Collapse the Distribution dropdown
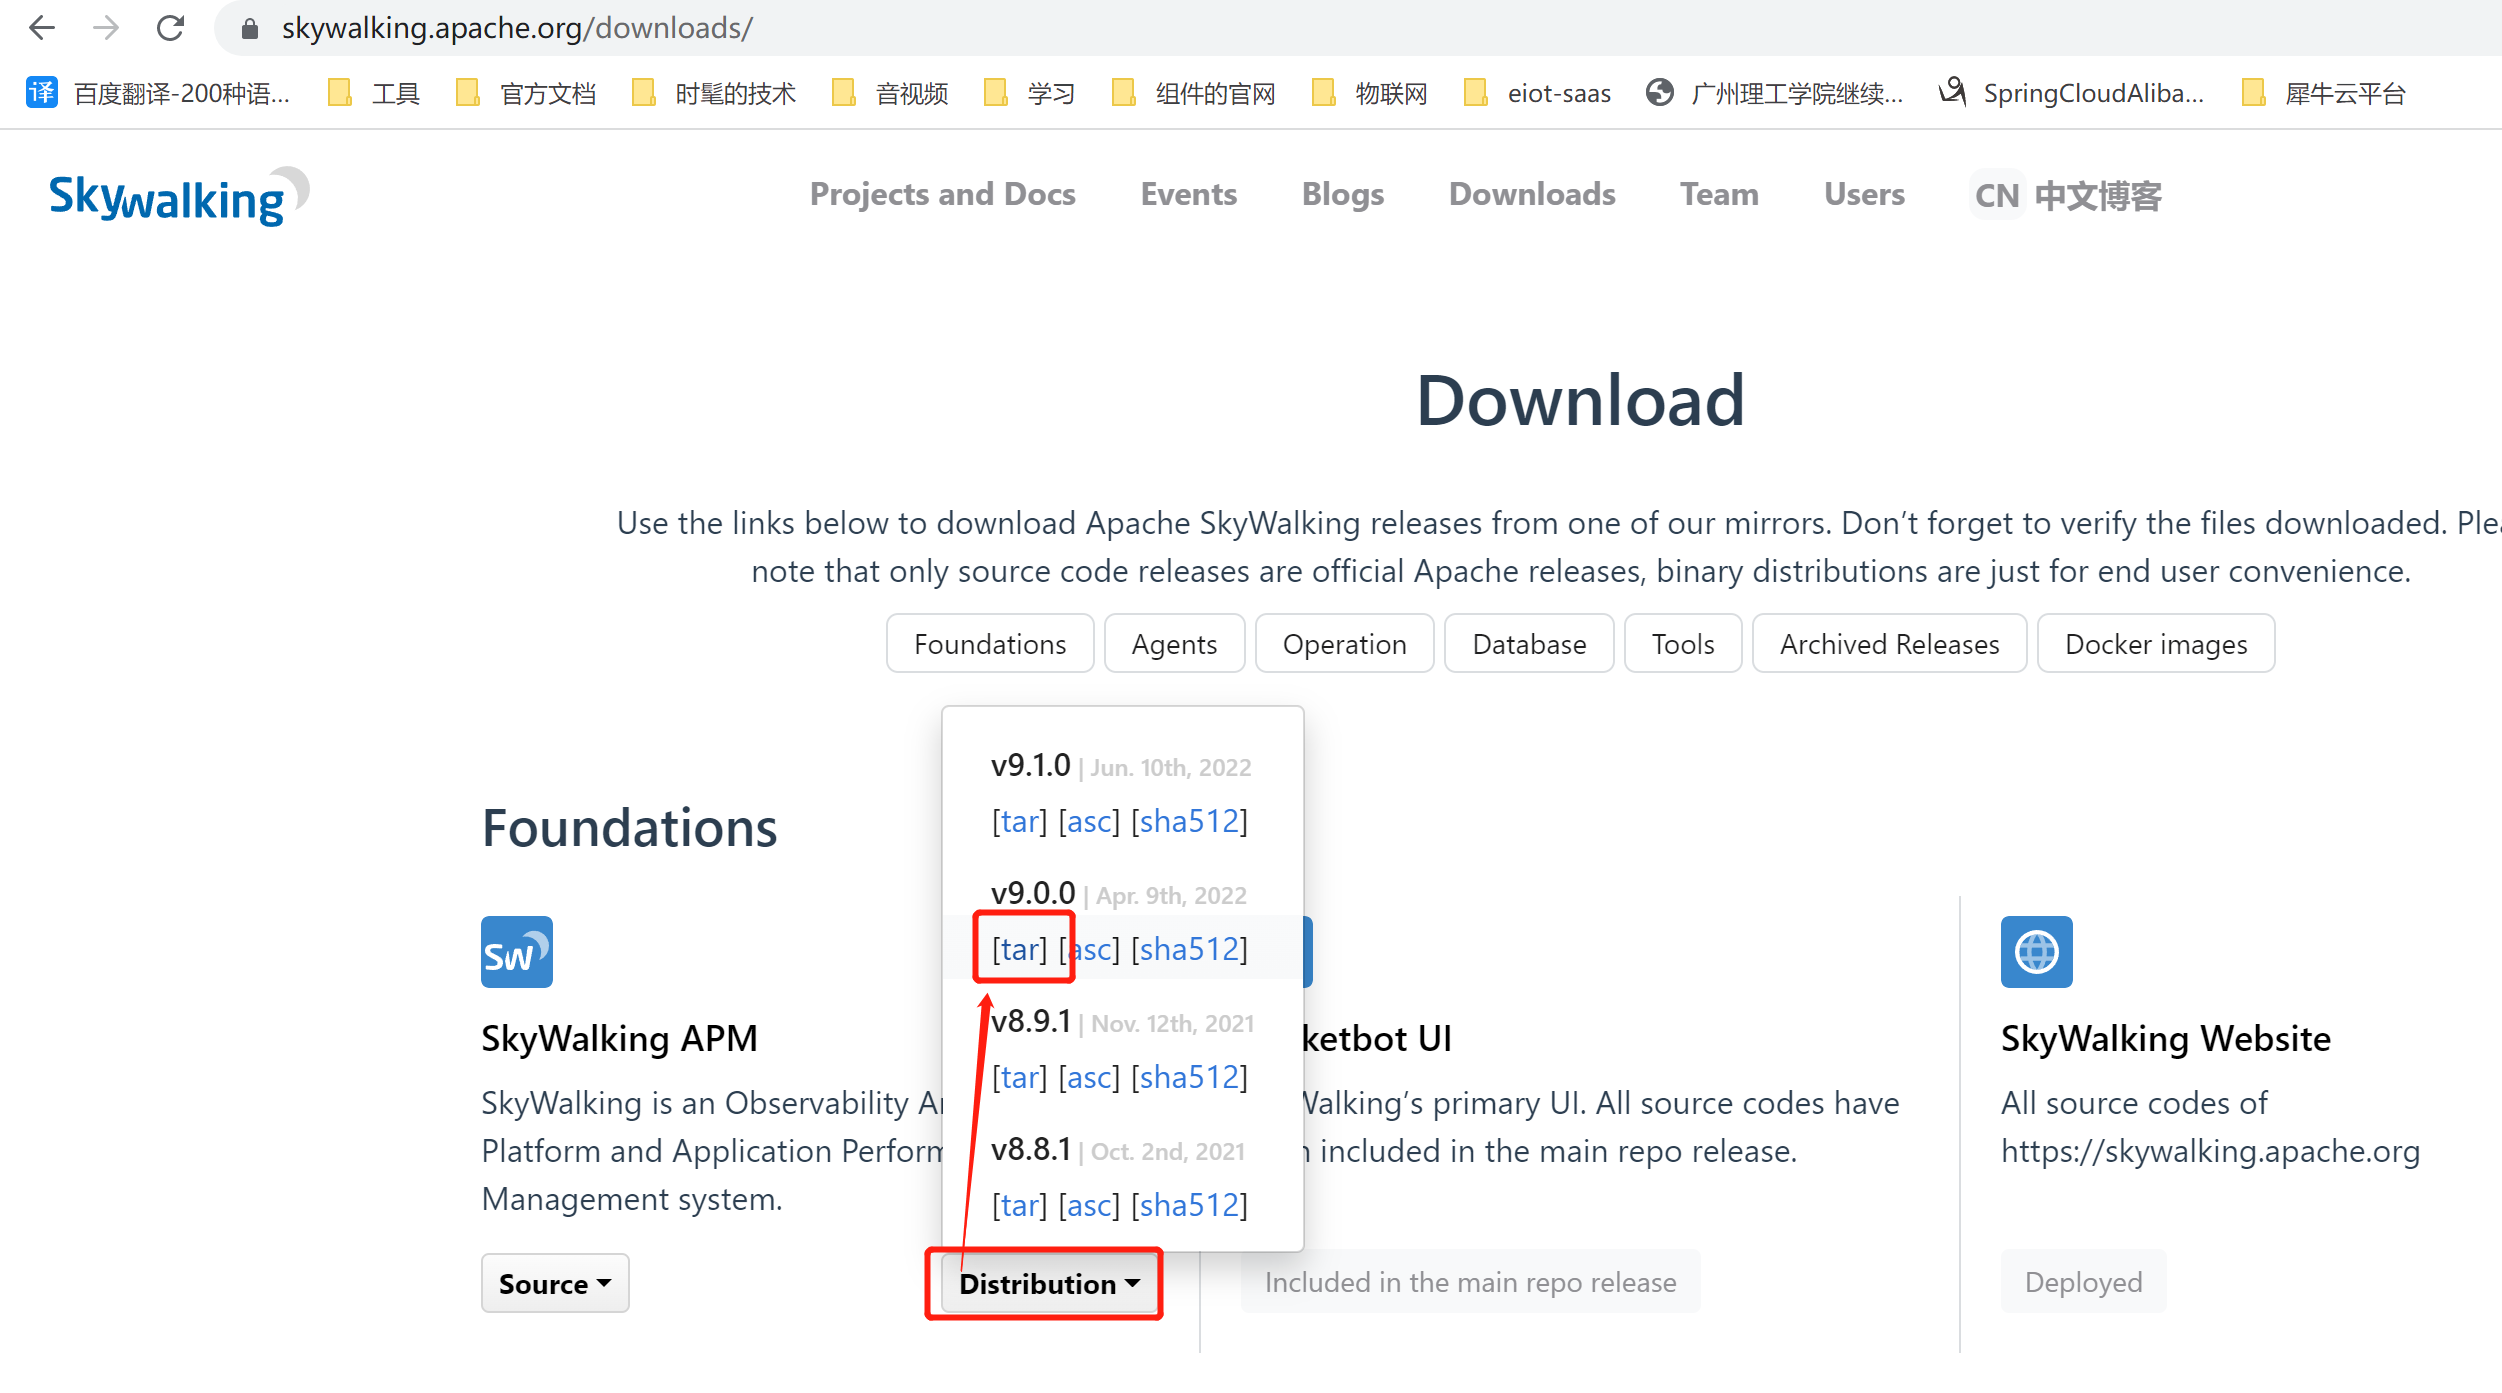This screenshot has width=2502, height=1393. click(x=1049, y=1283)
